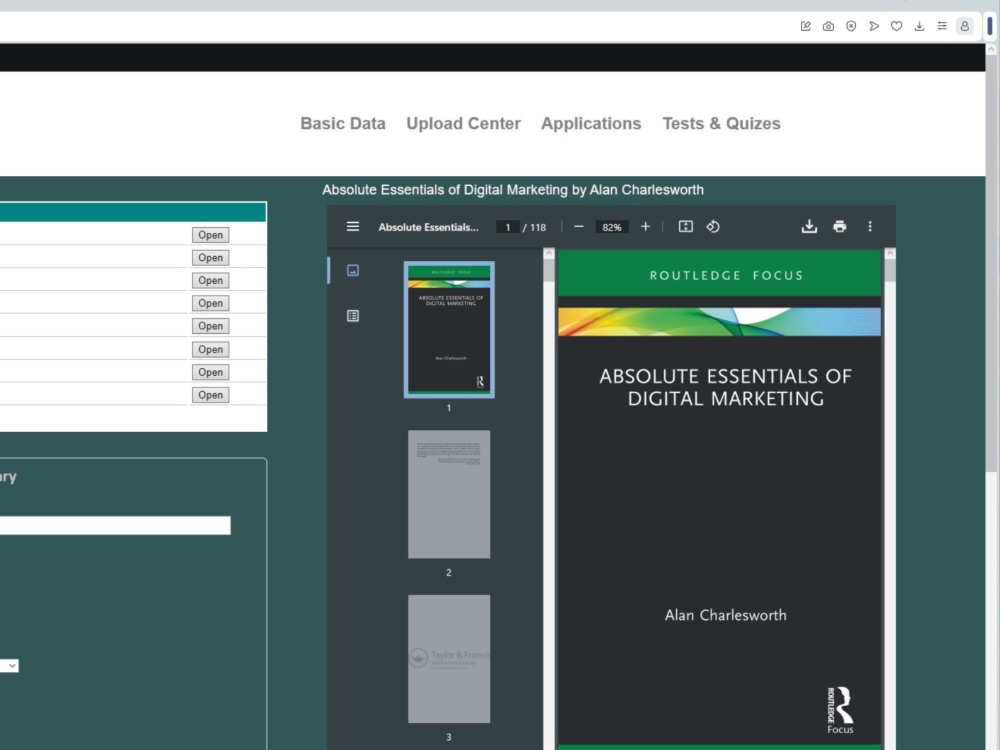Open the browser profile account icon

tap(965, 26)
